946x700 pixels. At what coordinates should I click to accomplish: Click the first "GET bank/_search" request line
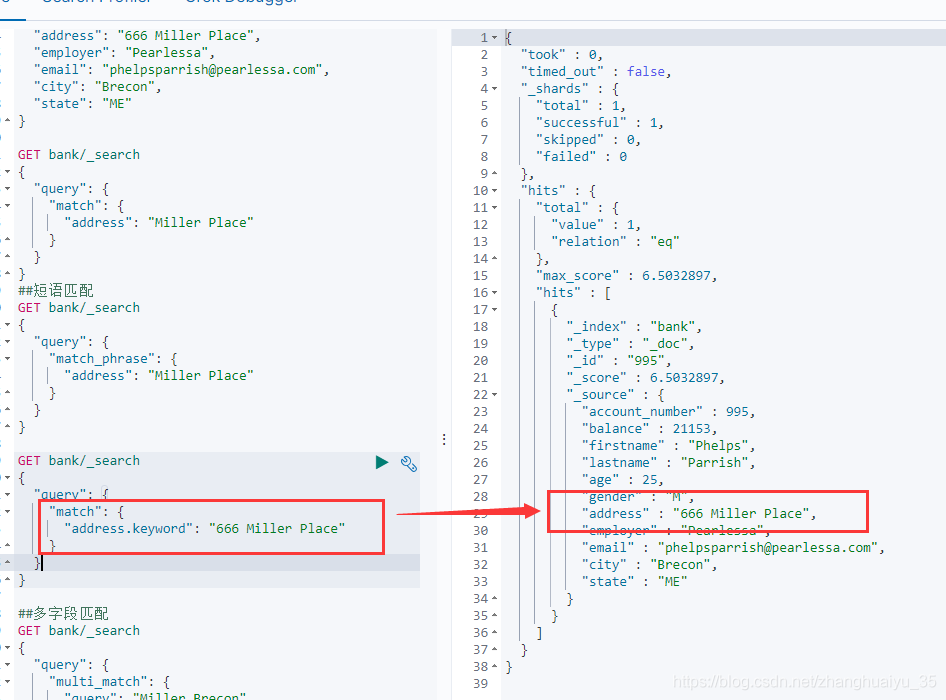(78, 154)
